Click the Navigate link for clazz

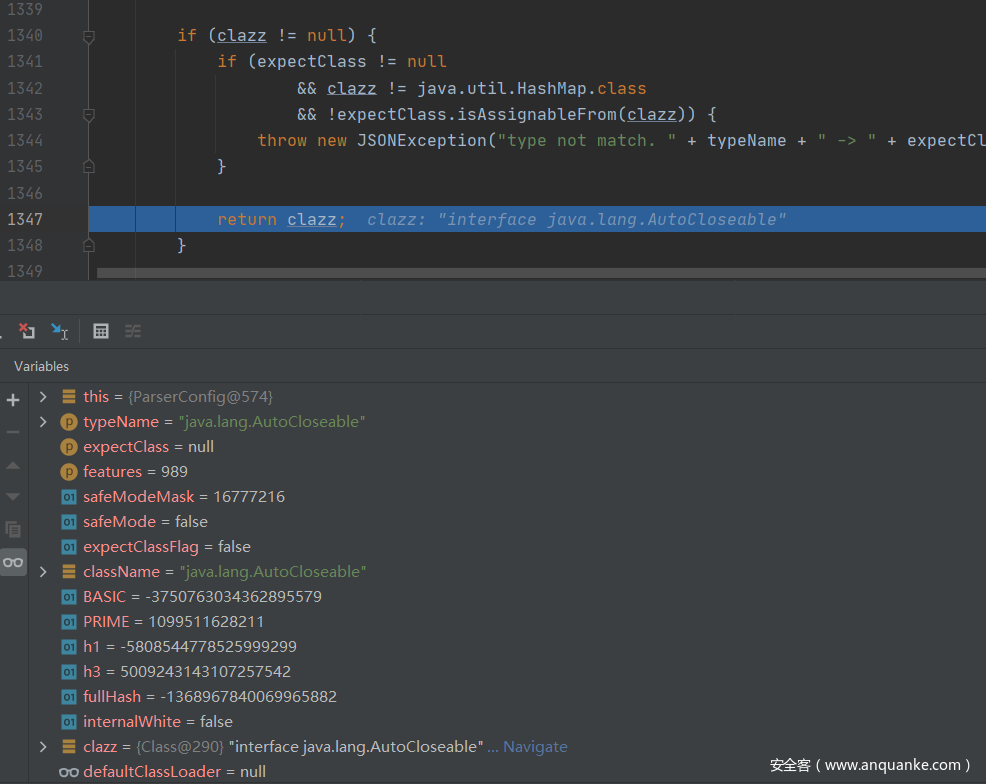coord(534,747)
